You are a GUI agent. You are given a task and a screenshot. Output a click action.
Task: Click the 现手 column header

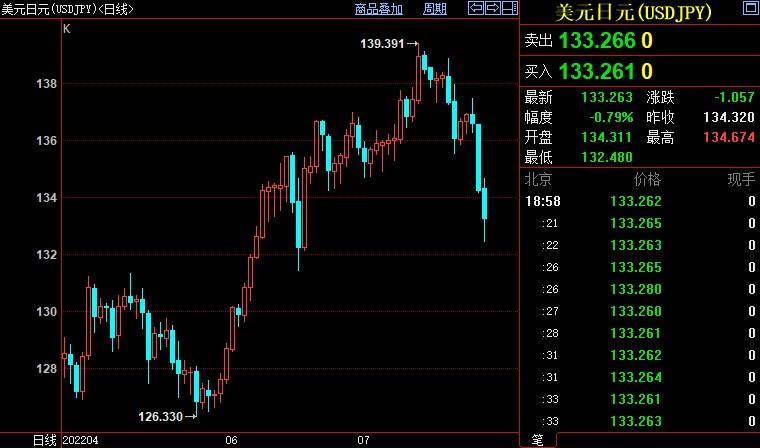point(740,180)
